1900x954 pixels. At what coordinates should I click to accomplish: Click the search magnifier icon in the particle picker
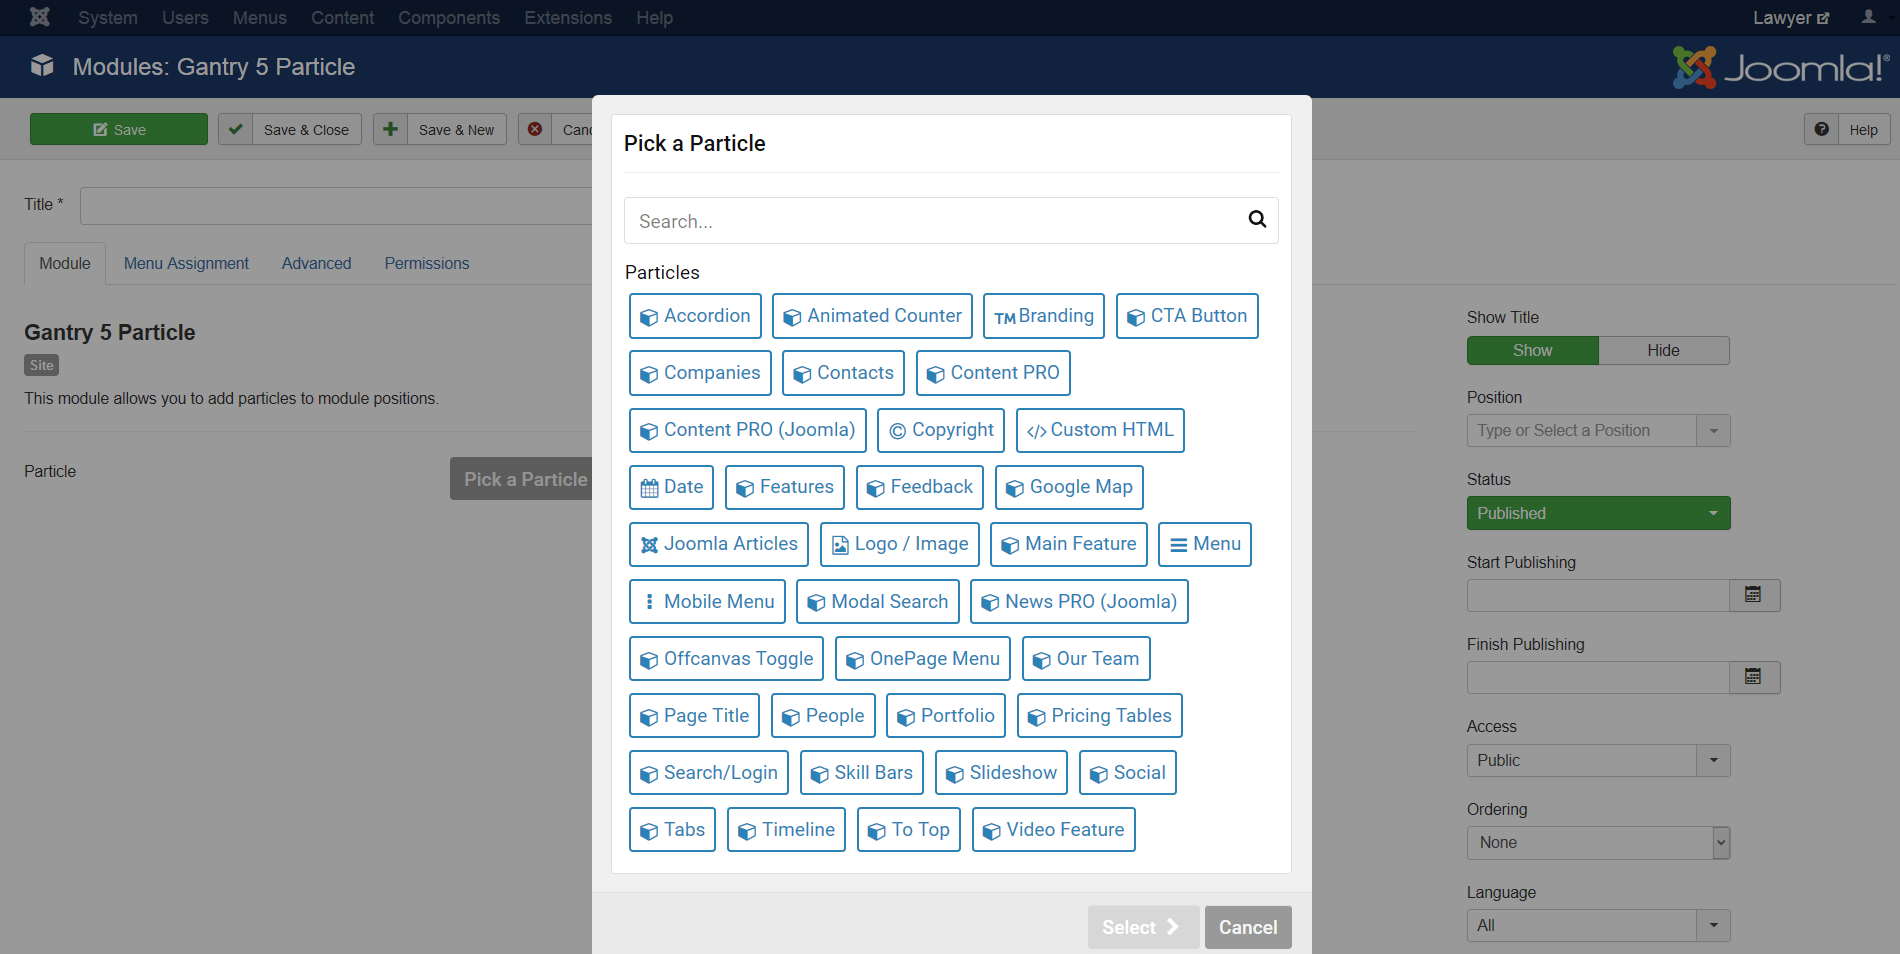click(1257, 220)
